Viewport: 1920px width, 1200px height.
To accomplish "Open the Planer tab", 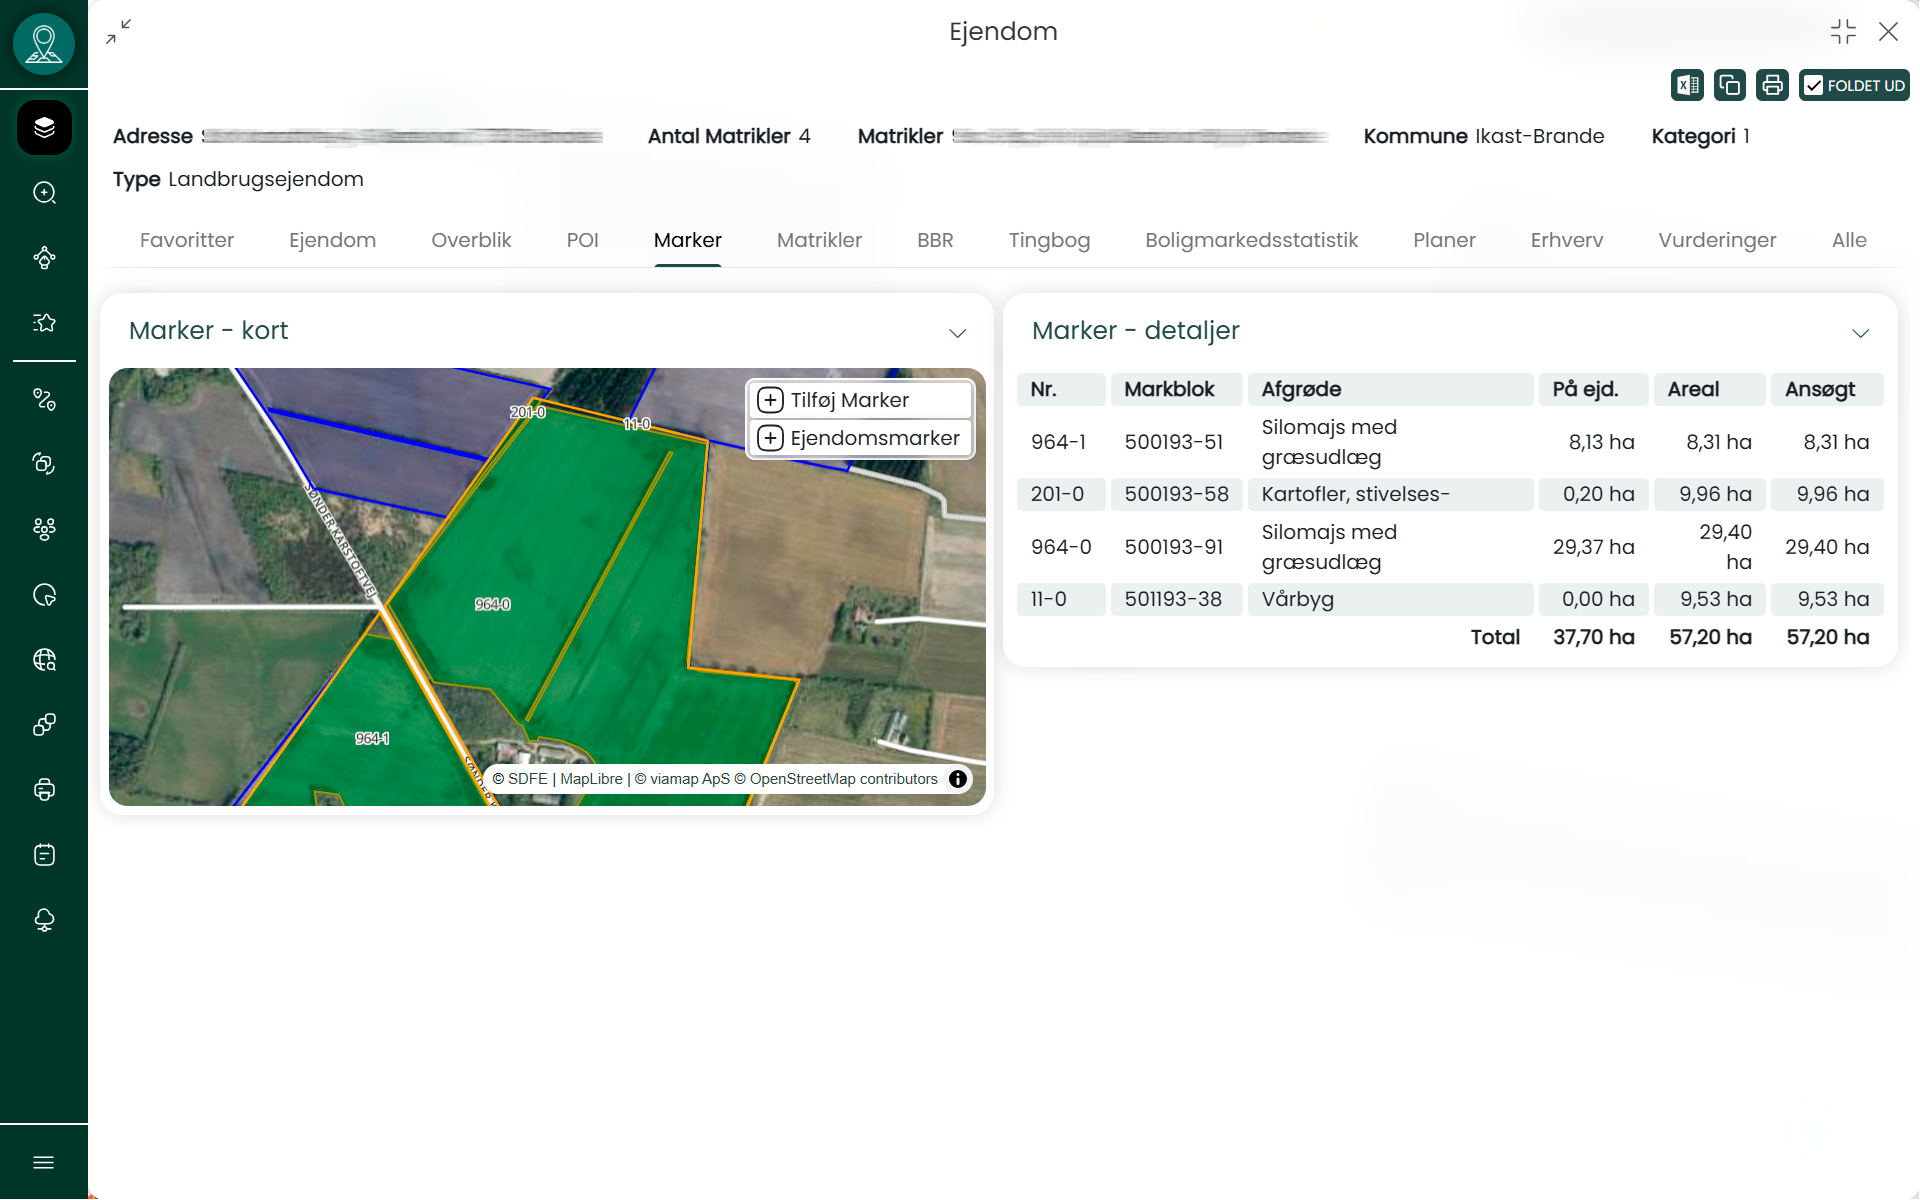I will coord(1444,240).
